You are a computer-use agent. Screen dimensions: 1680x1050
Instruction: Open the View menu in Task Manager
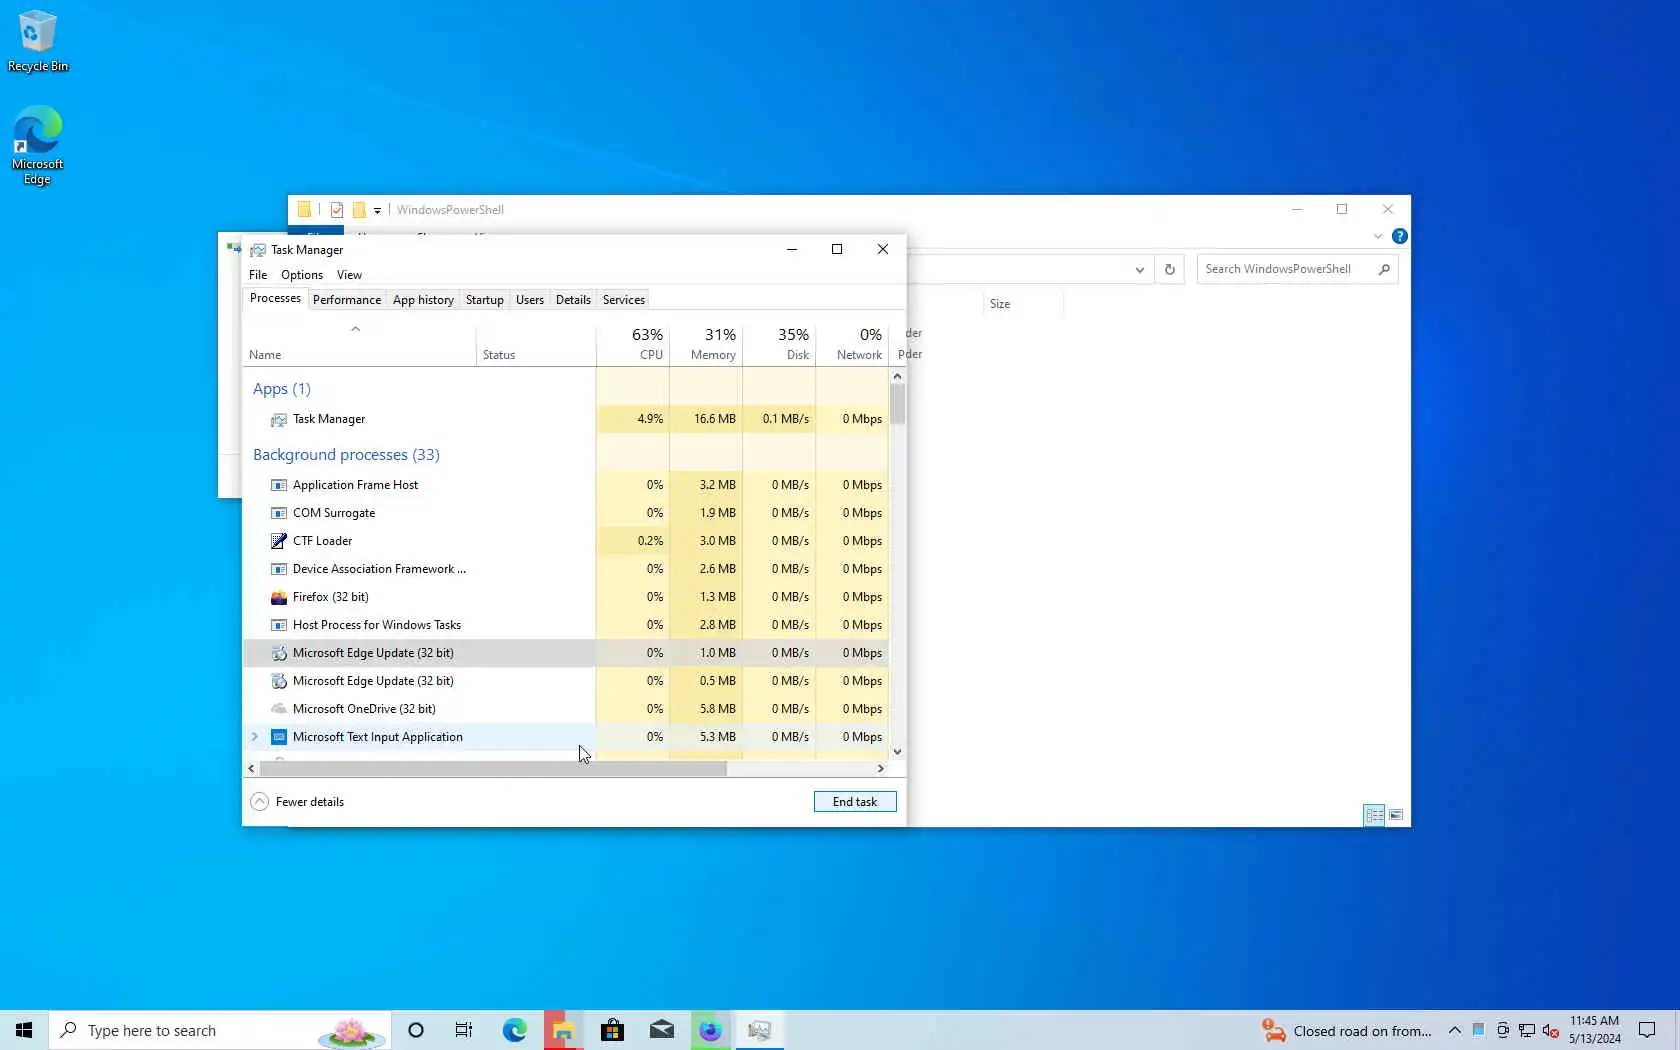pos(349,275)
